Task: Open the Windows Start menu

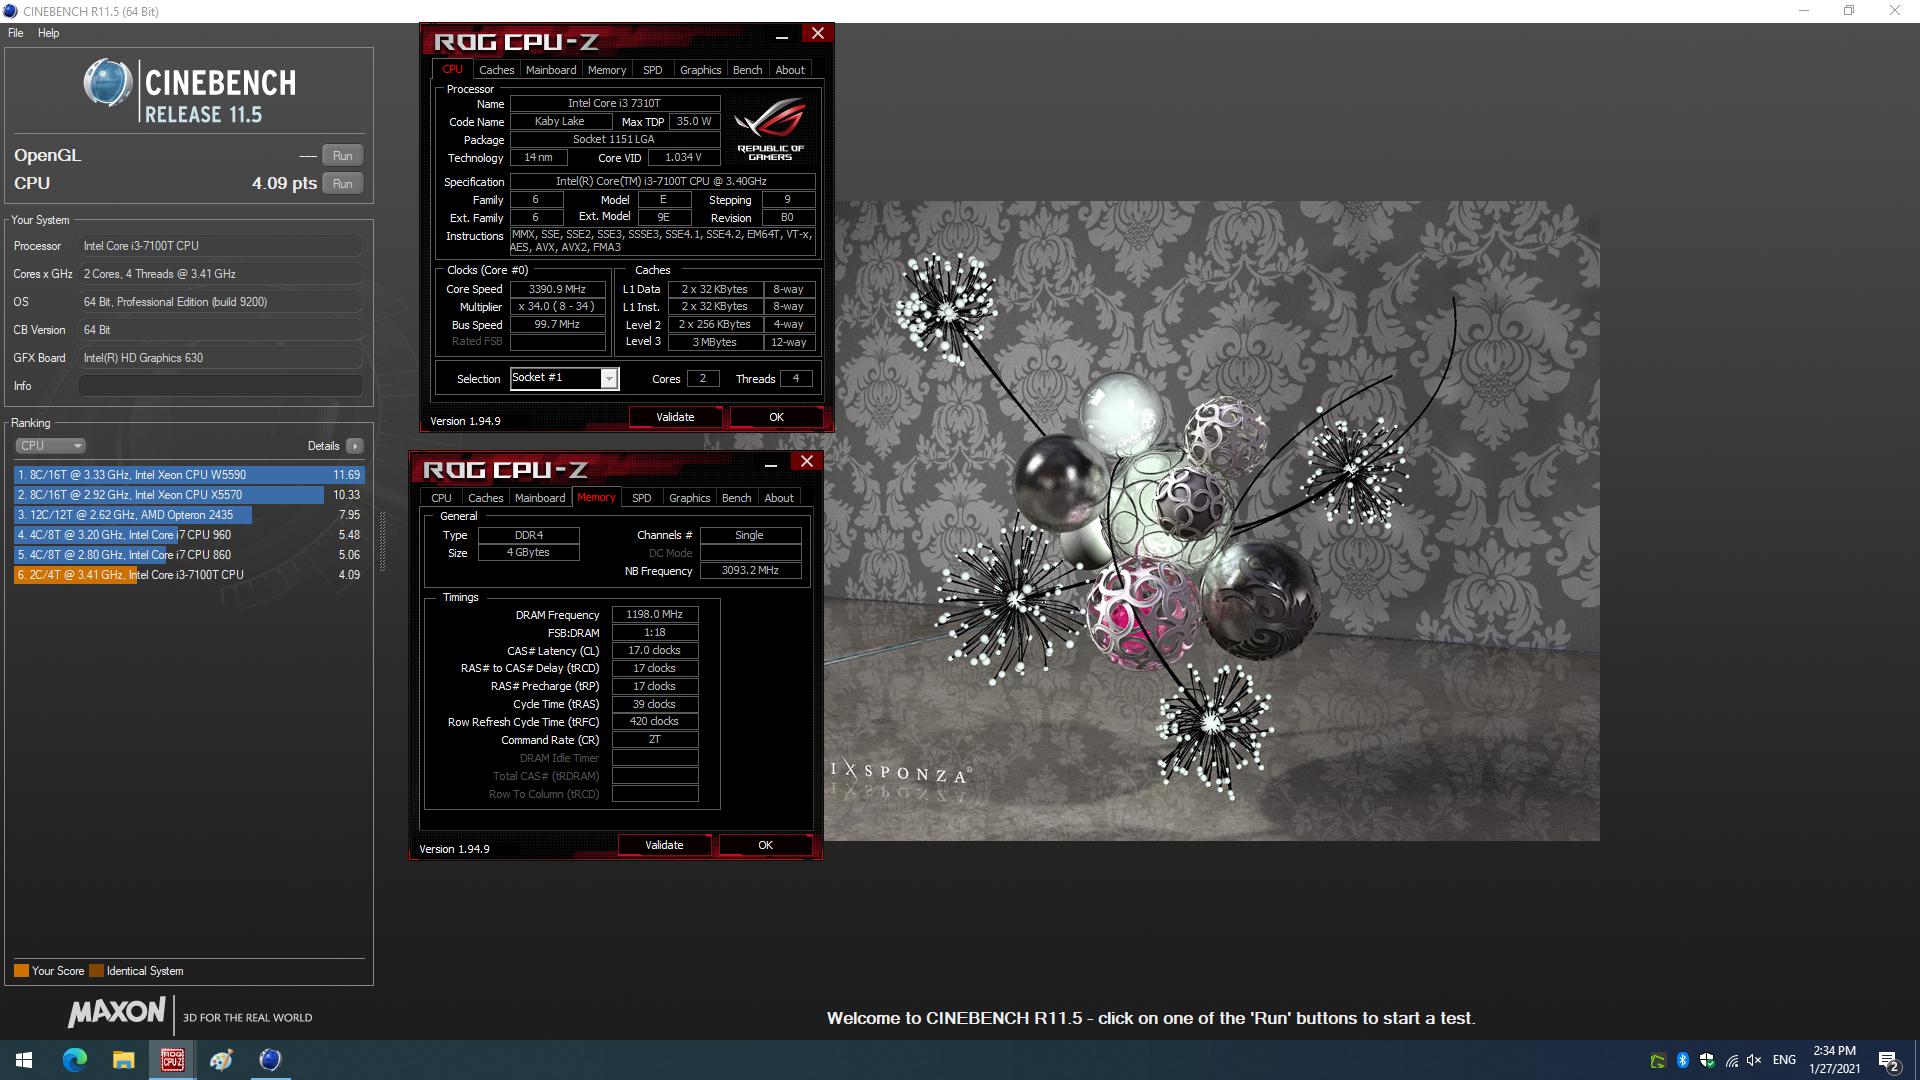Action: click(x=24, y=1060)
